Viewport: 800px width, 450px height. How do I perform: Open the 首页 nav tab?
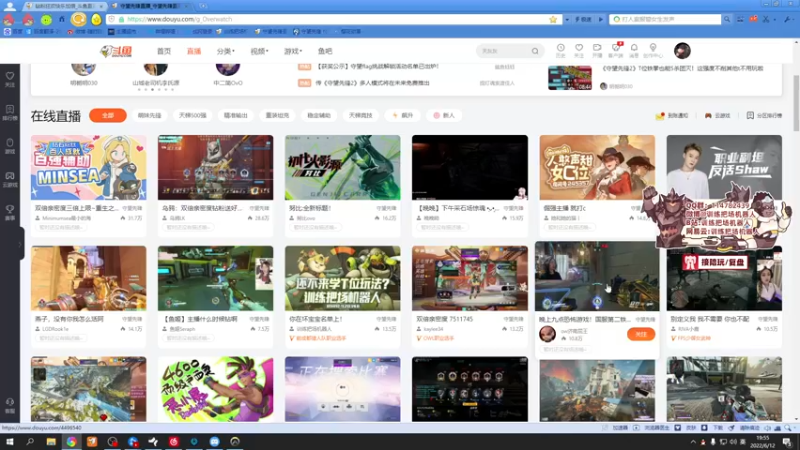tap(164, 51)
